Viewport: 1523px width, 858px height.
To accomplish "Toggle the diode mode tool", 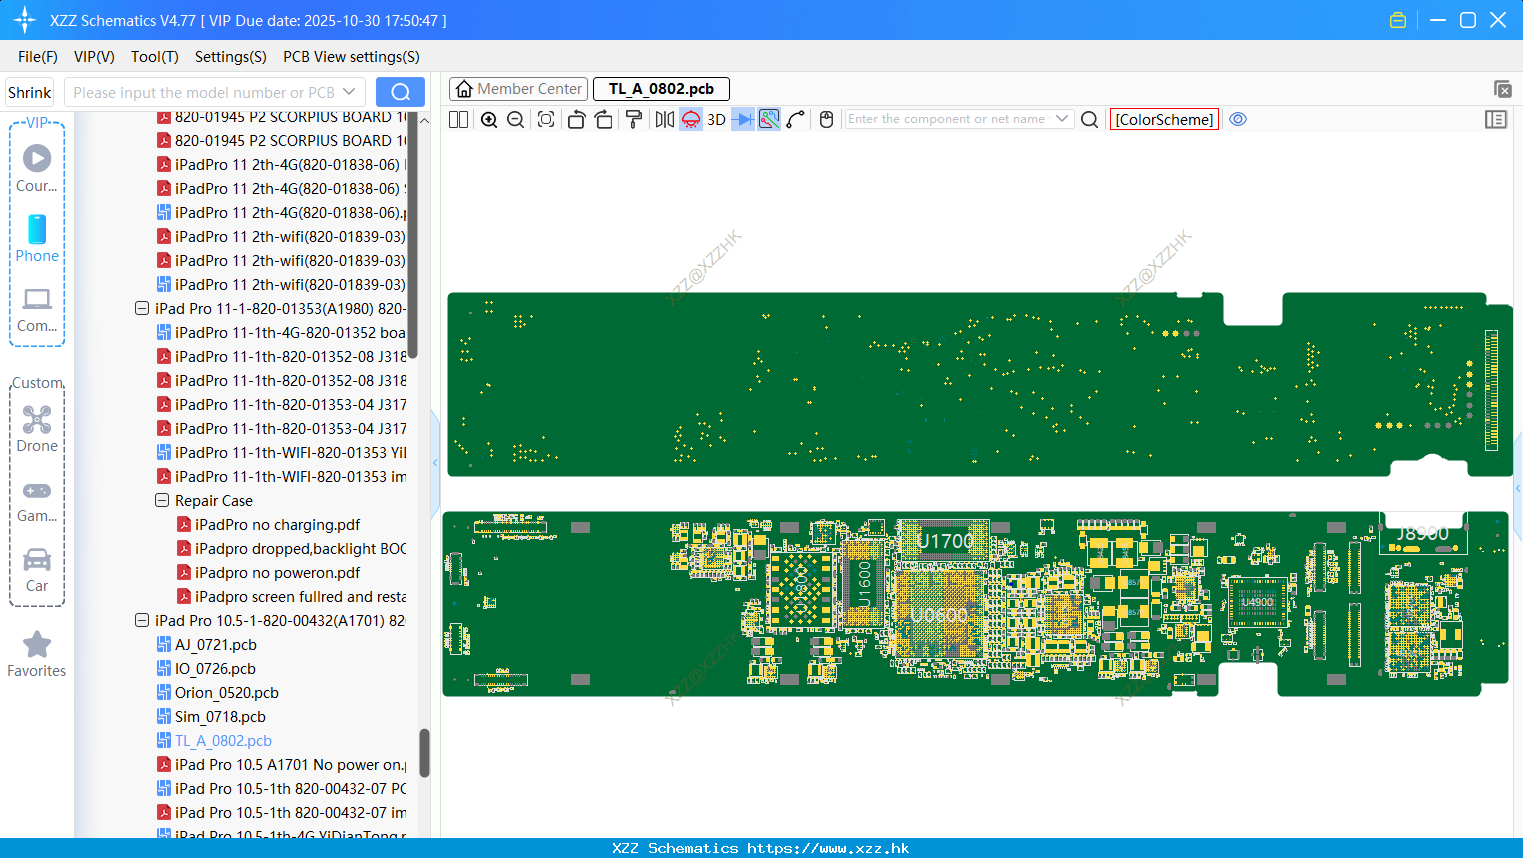I will coord(743,119).
